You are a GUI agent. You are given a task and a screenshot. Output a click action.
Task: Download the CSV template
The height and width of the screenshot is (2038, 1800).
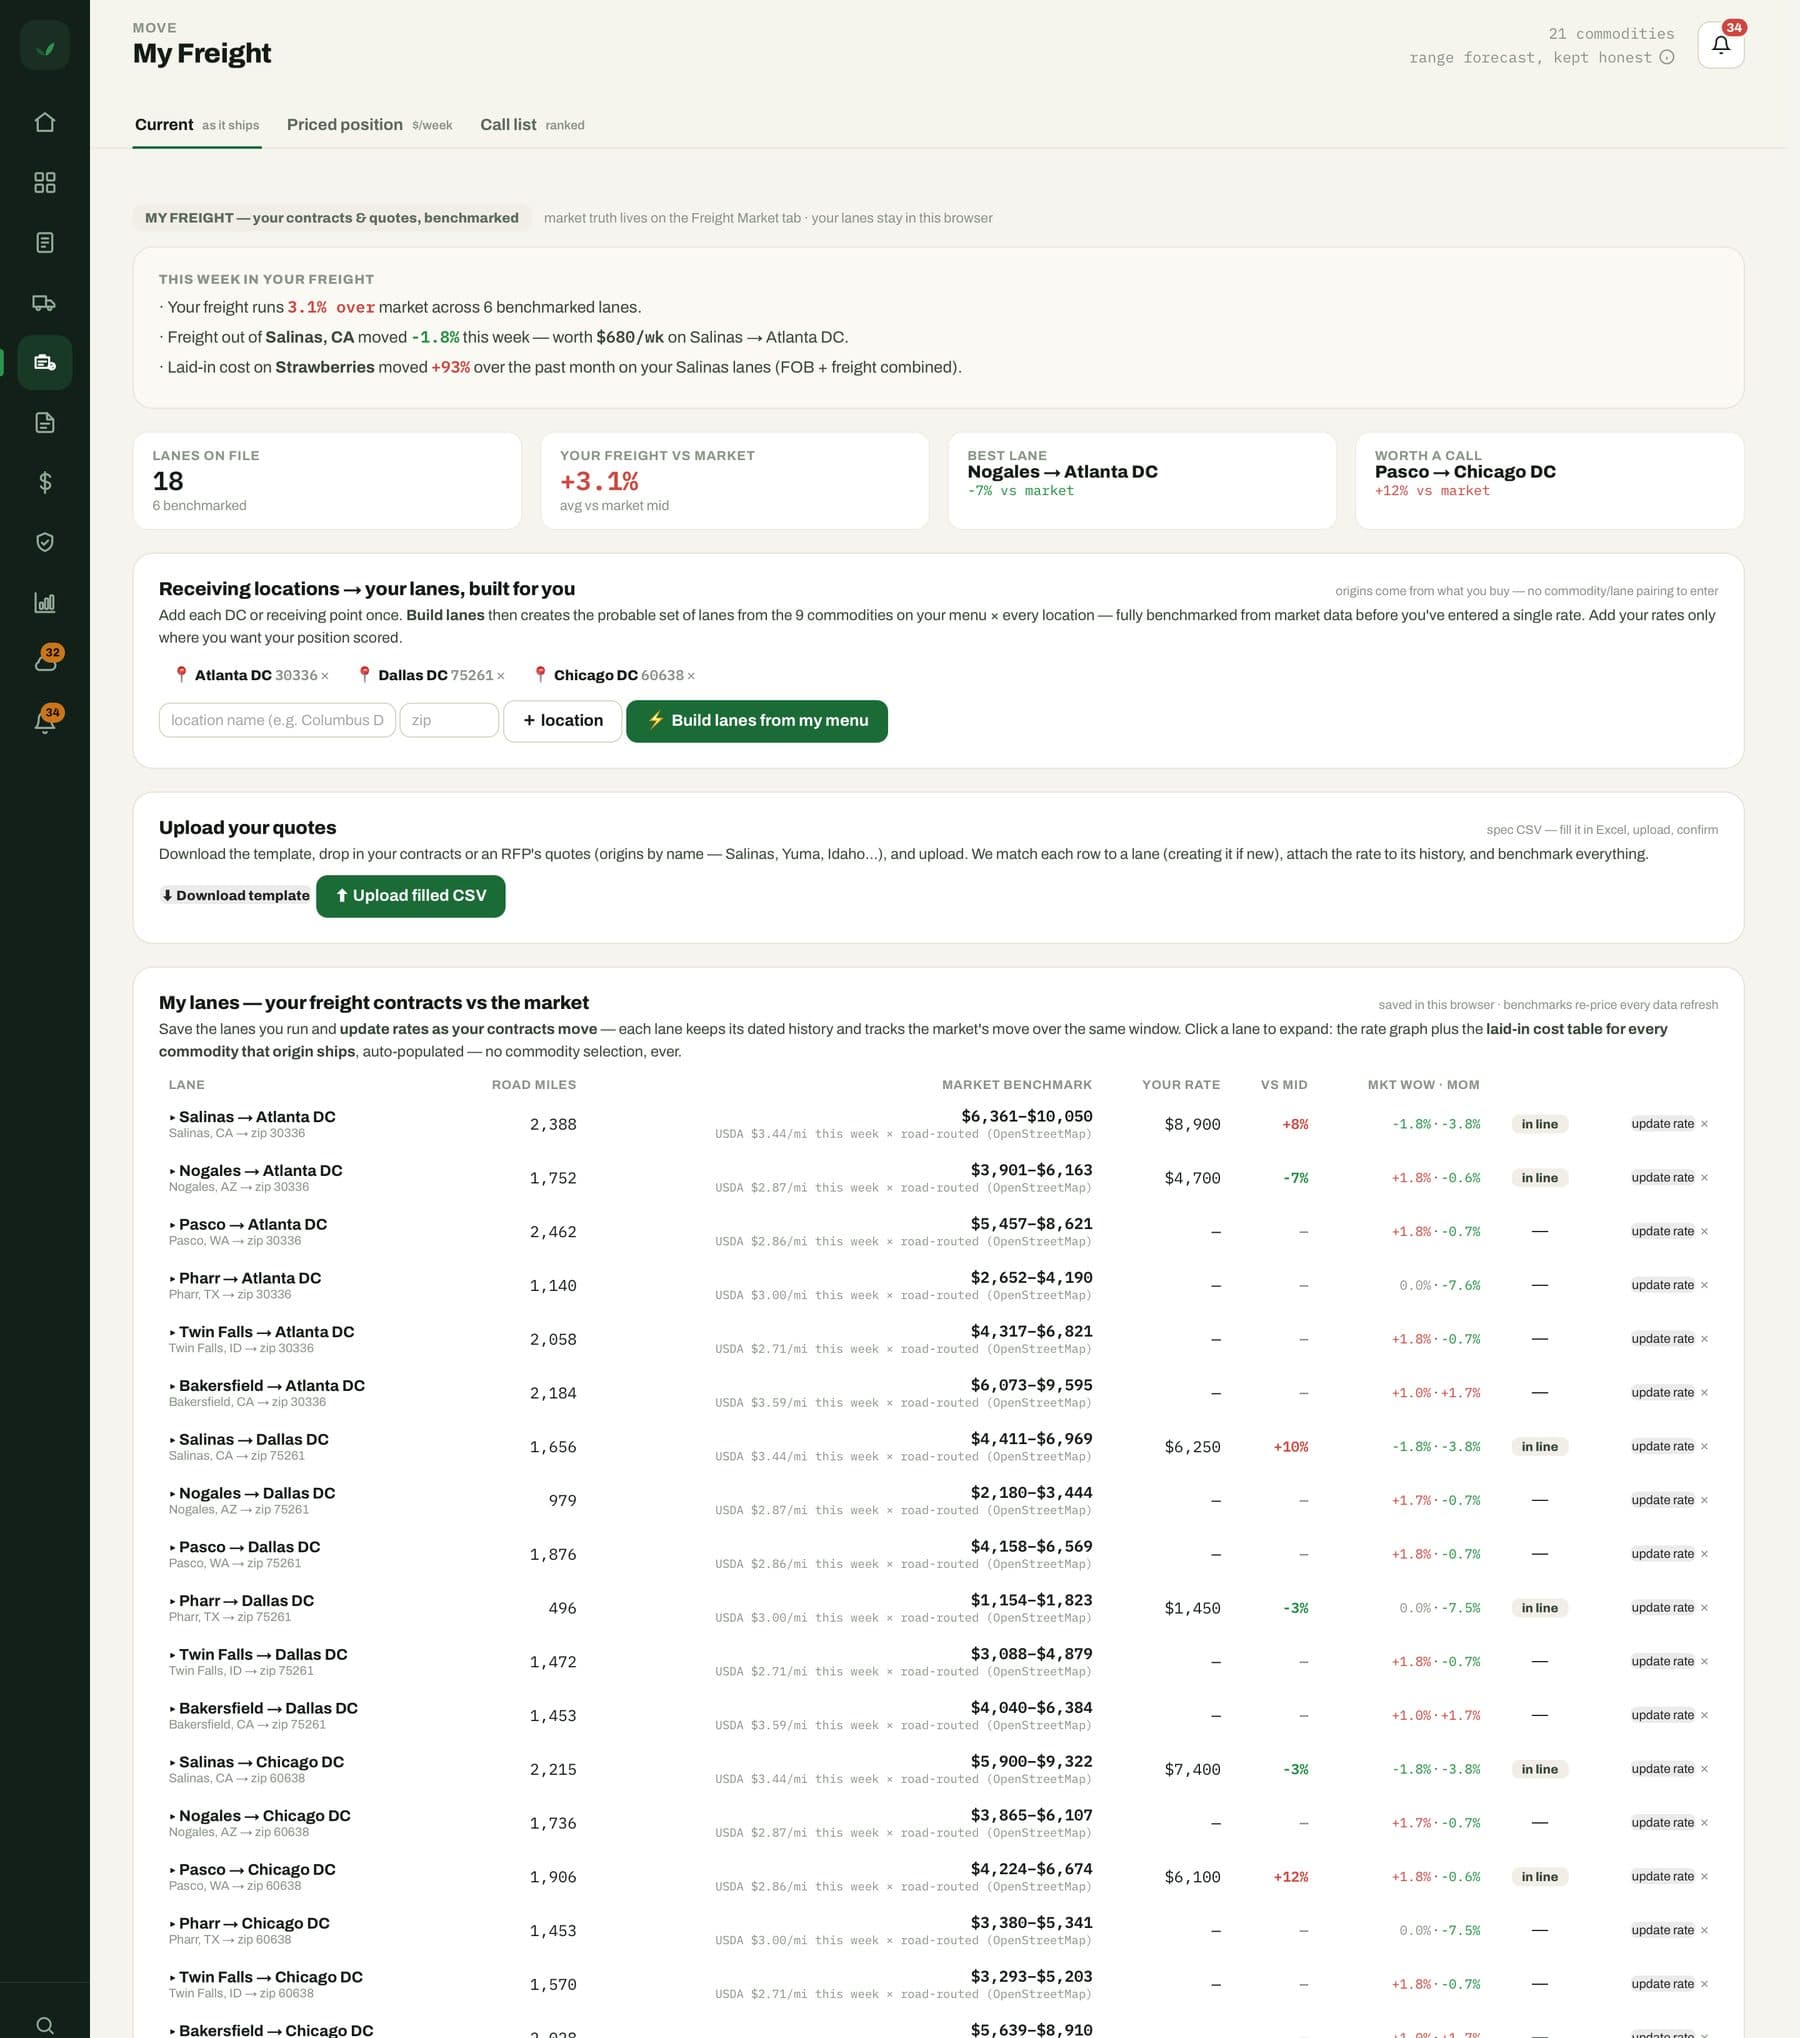click(x=236, y=896)
